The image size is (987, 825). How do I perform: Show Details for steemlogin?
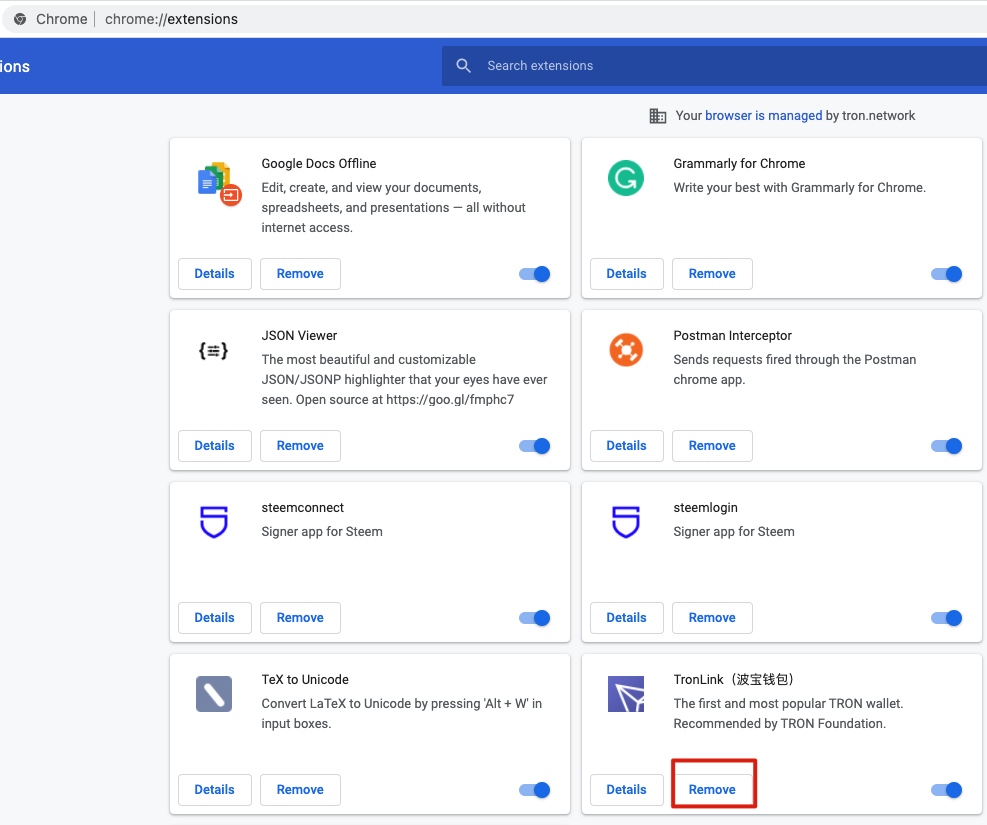[x=626, y=618]
